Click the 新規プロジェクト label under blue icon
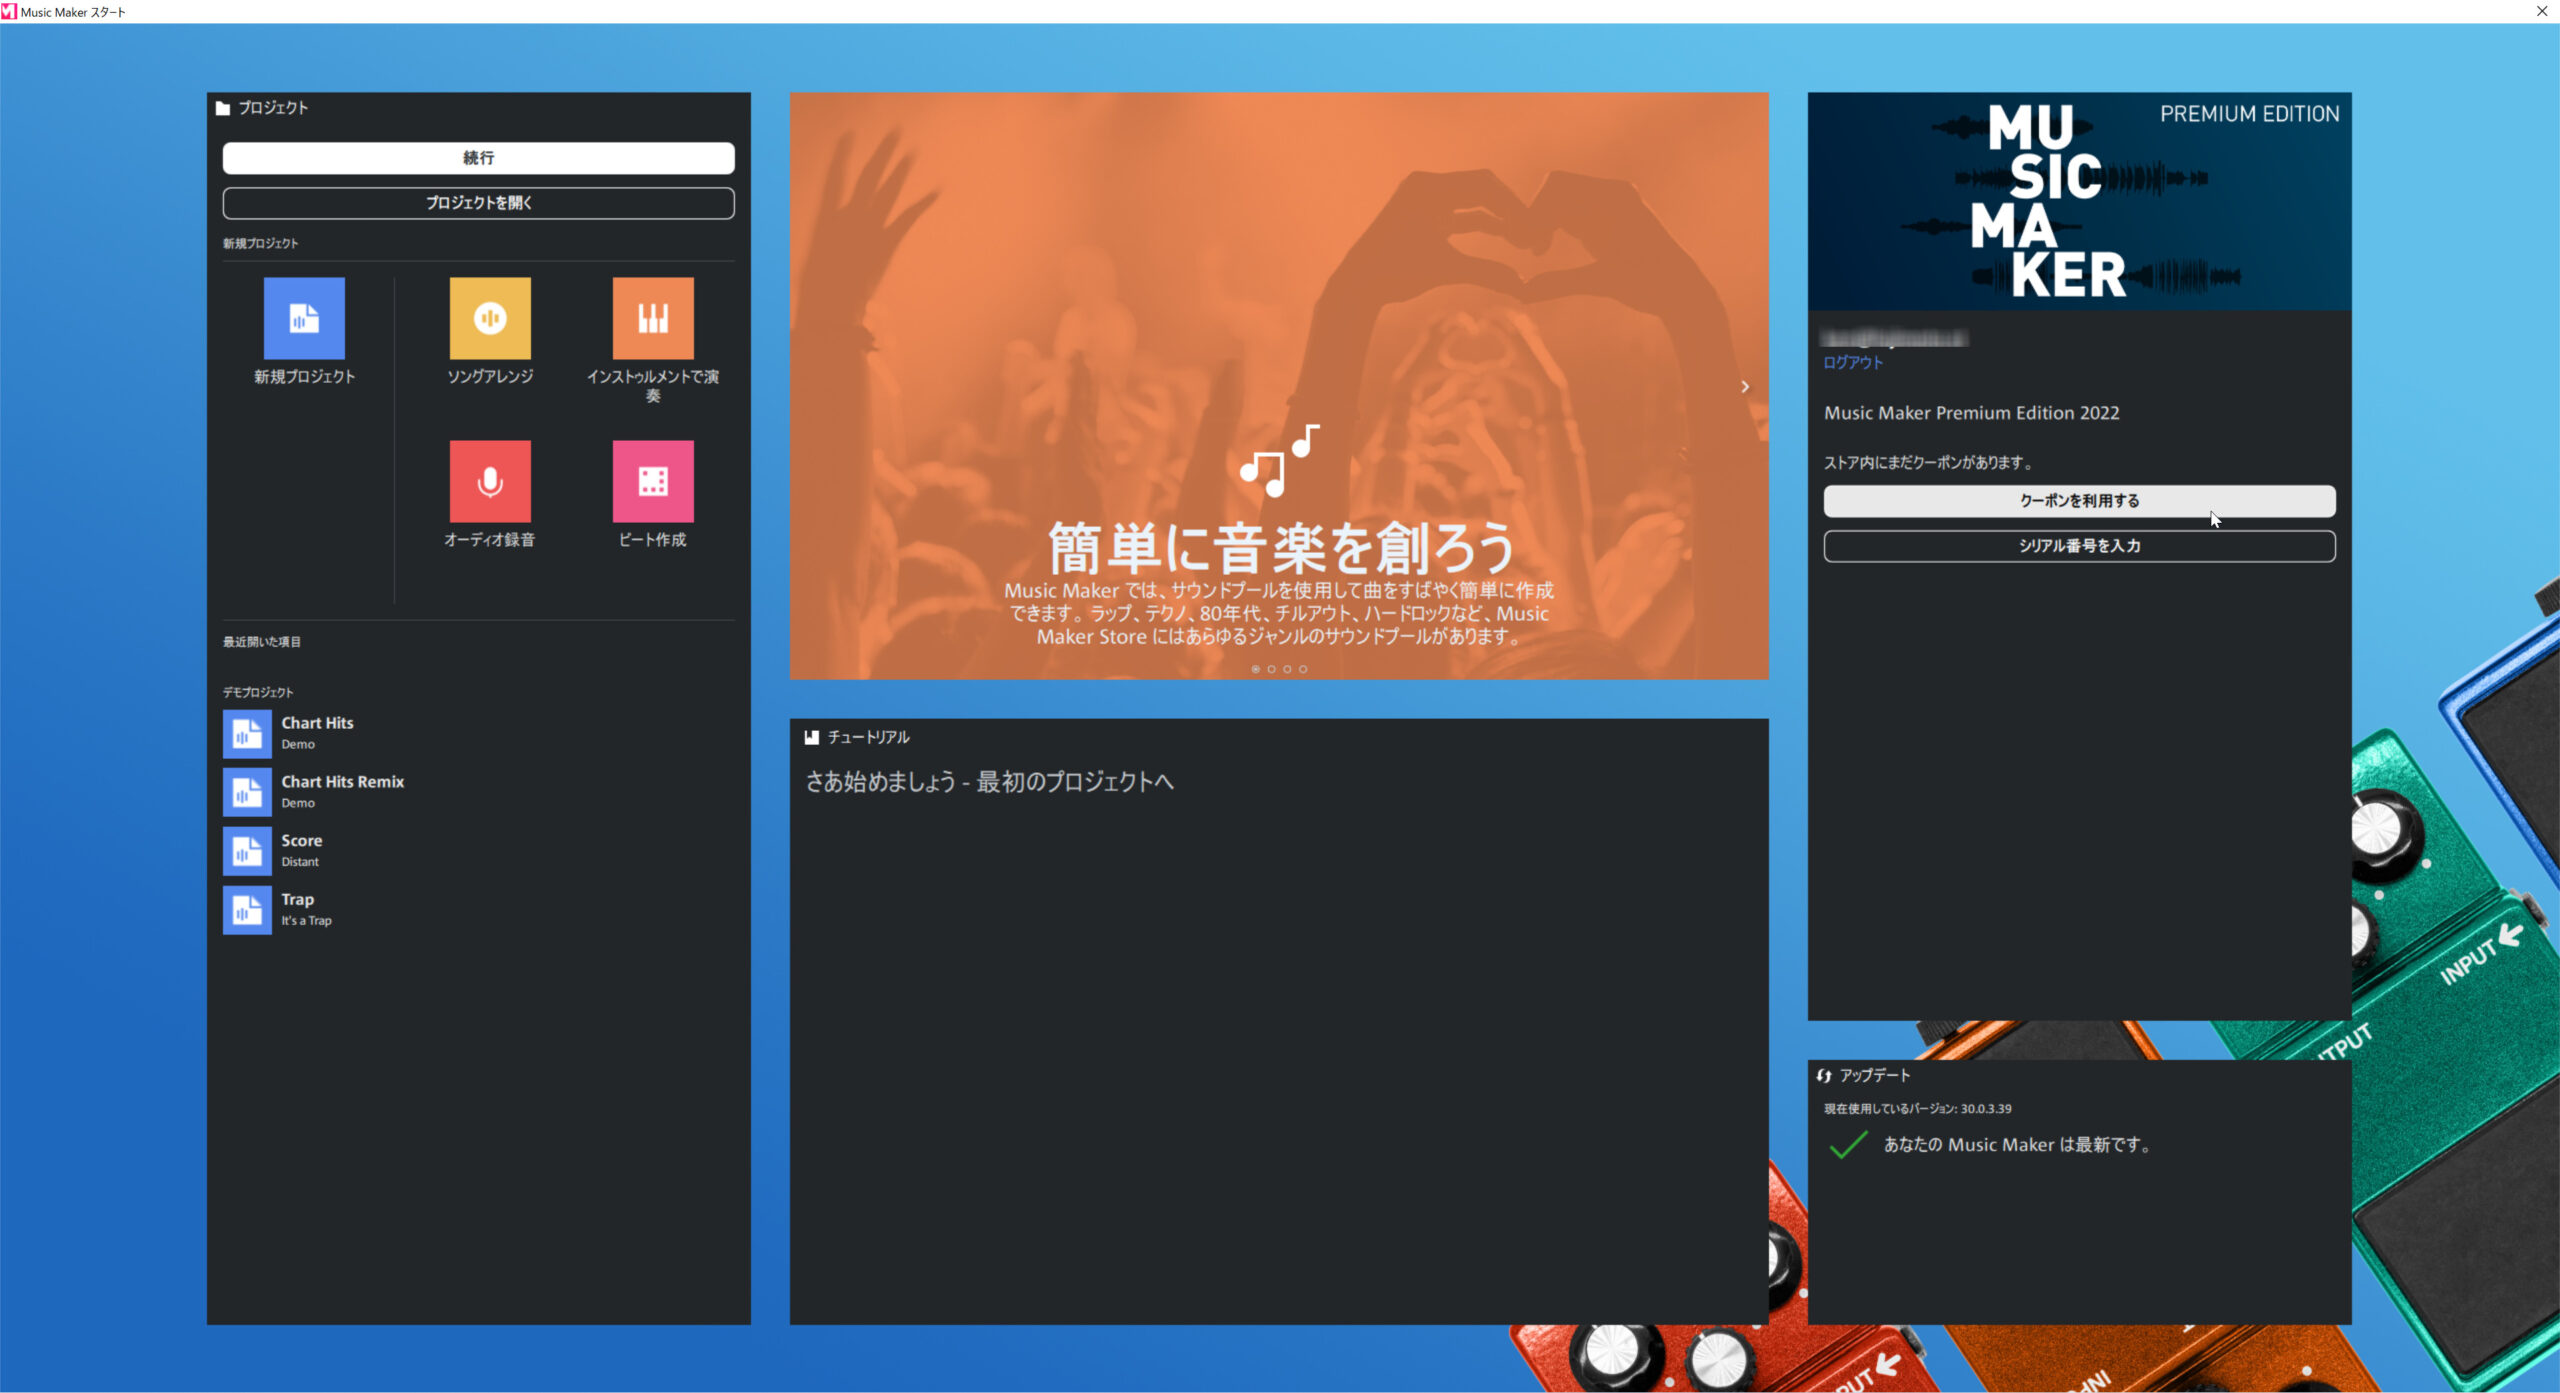This screenshot has width=2560, height=1393. coord(304,376)
